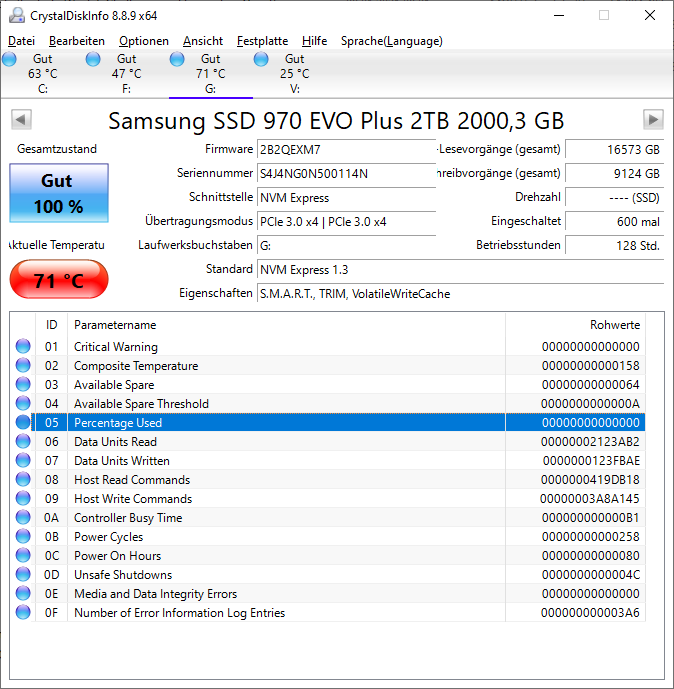
Task: Click the Firmware field 2B2QEXM7
Action: pyautogui.click(x=346, y=149)
